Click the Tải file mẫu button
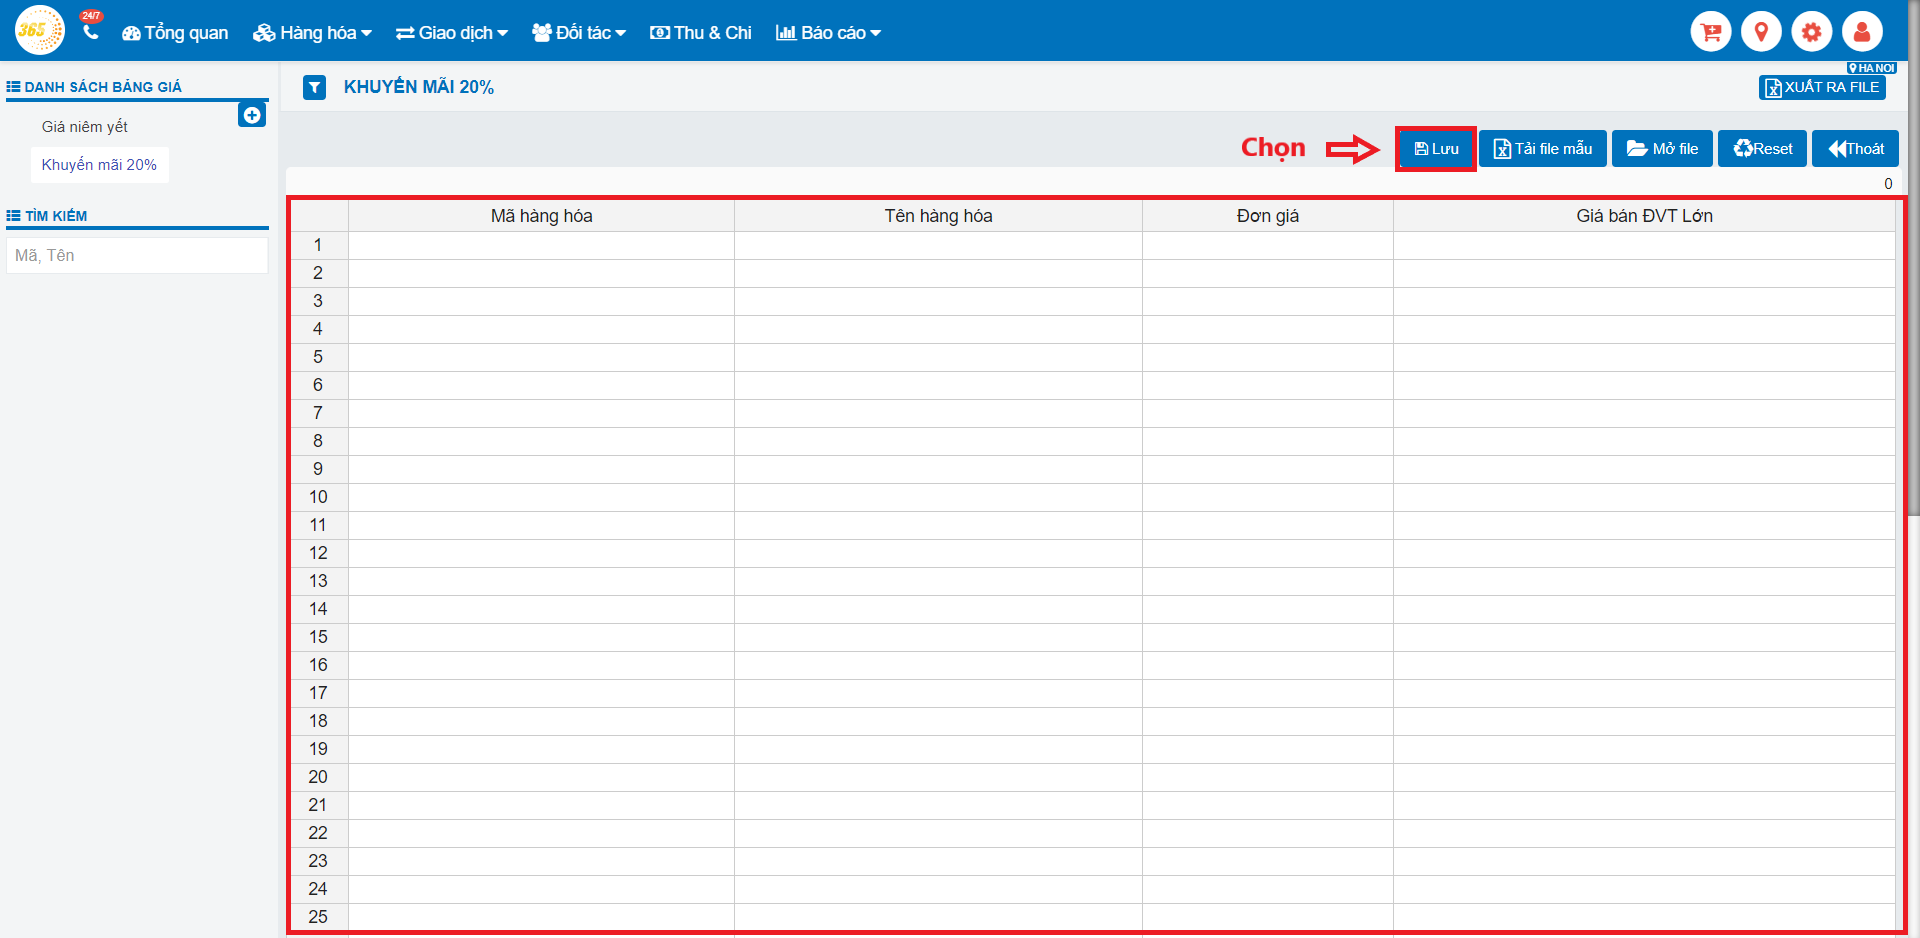 tap(1542, 149)
